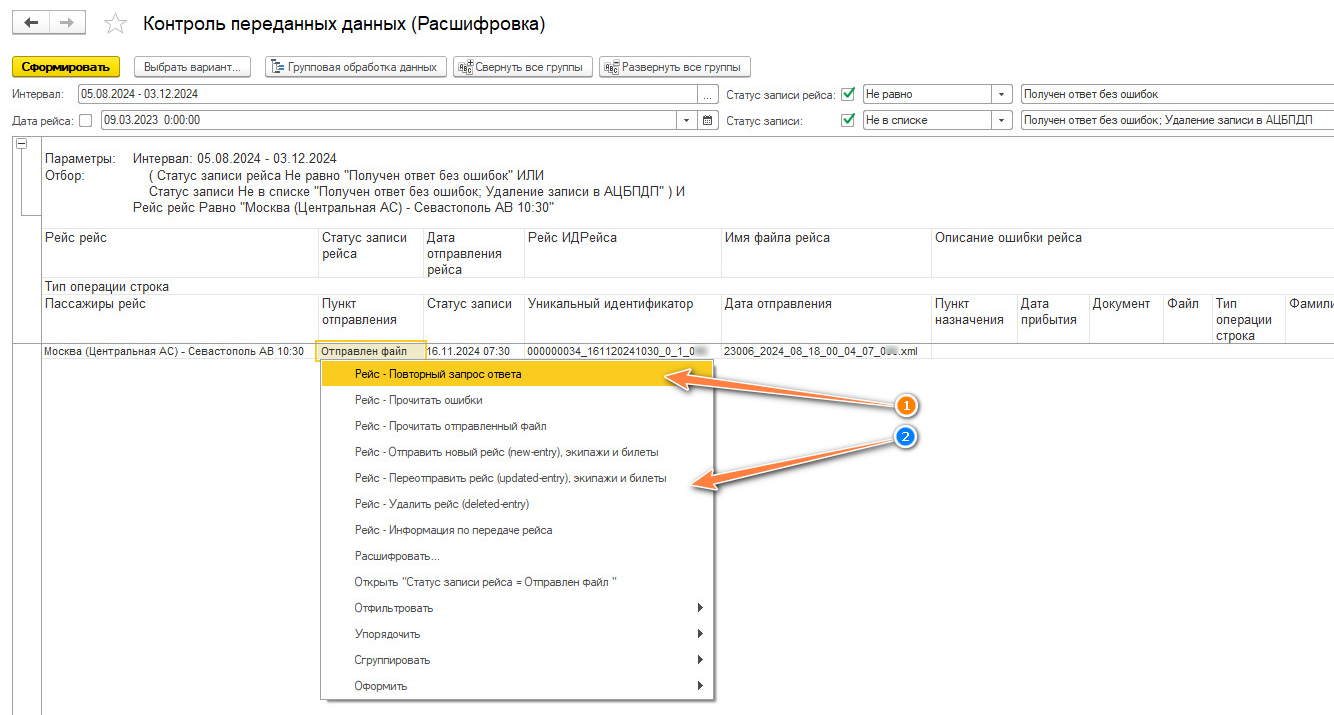
Task: Uncheck the Статус записи filter checkbox
Action: pyautogui.click(x=848, y=120)
